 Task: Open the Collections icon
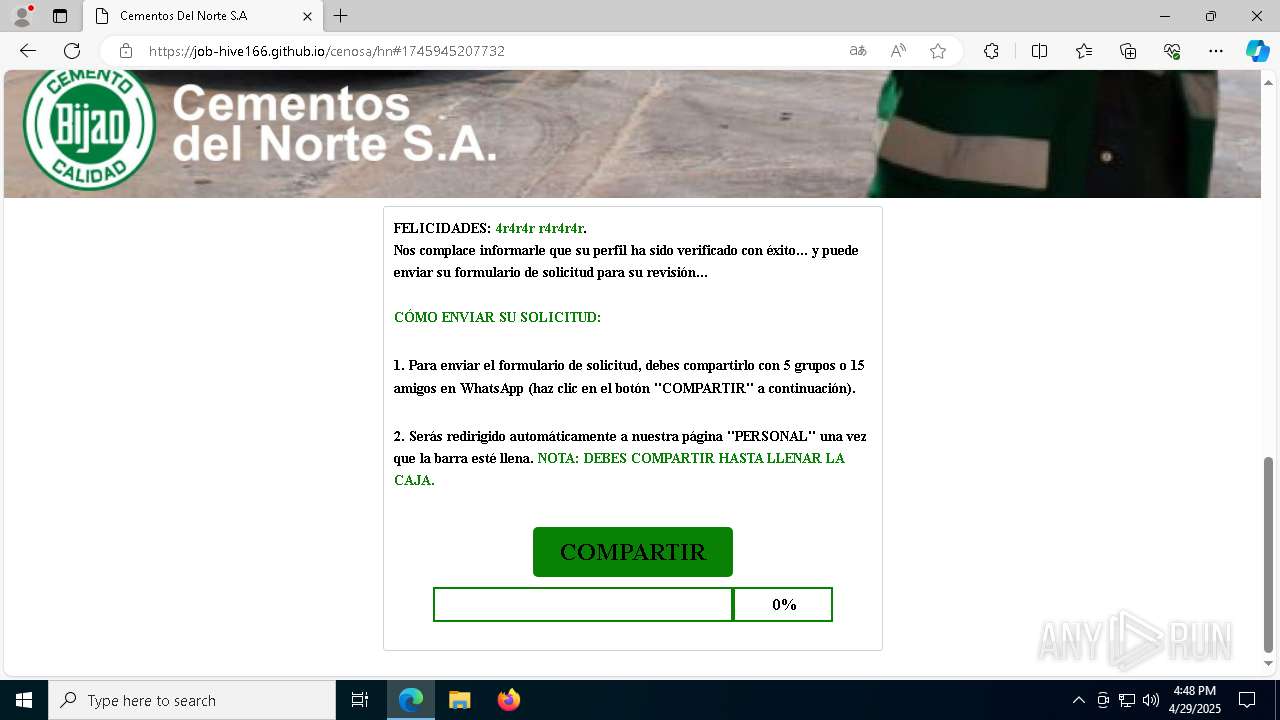1128,51
